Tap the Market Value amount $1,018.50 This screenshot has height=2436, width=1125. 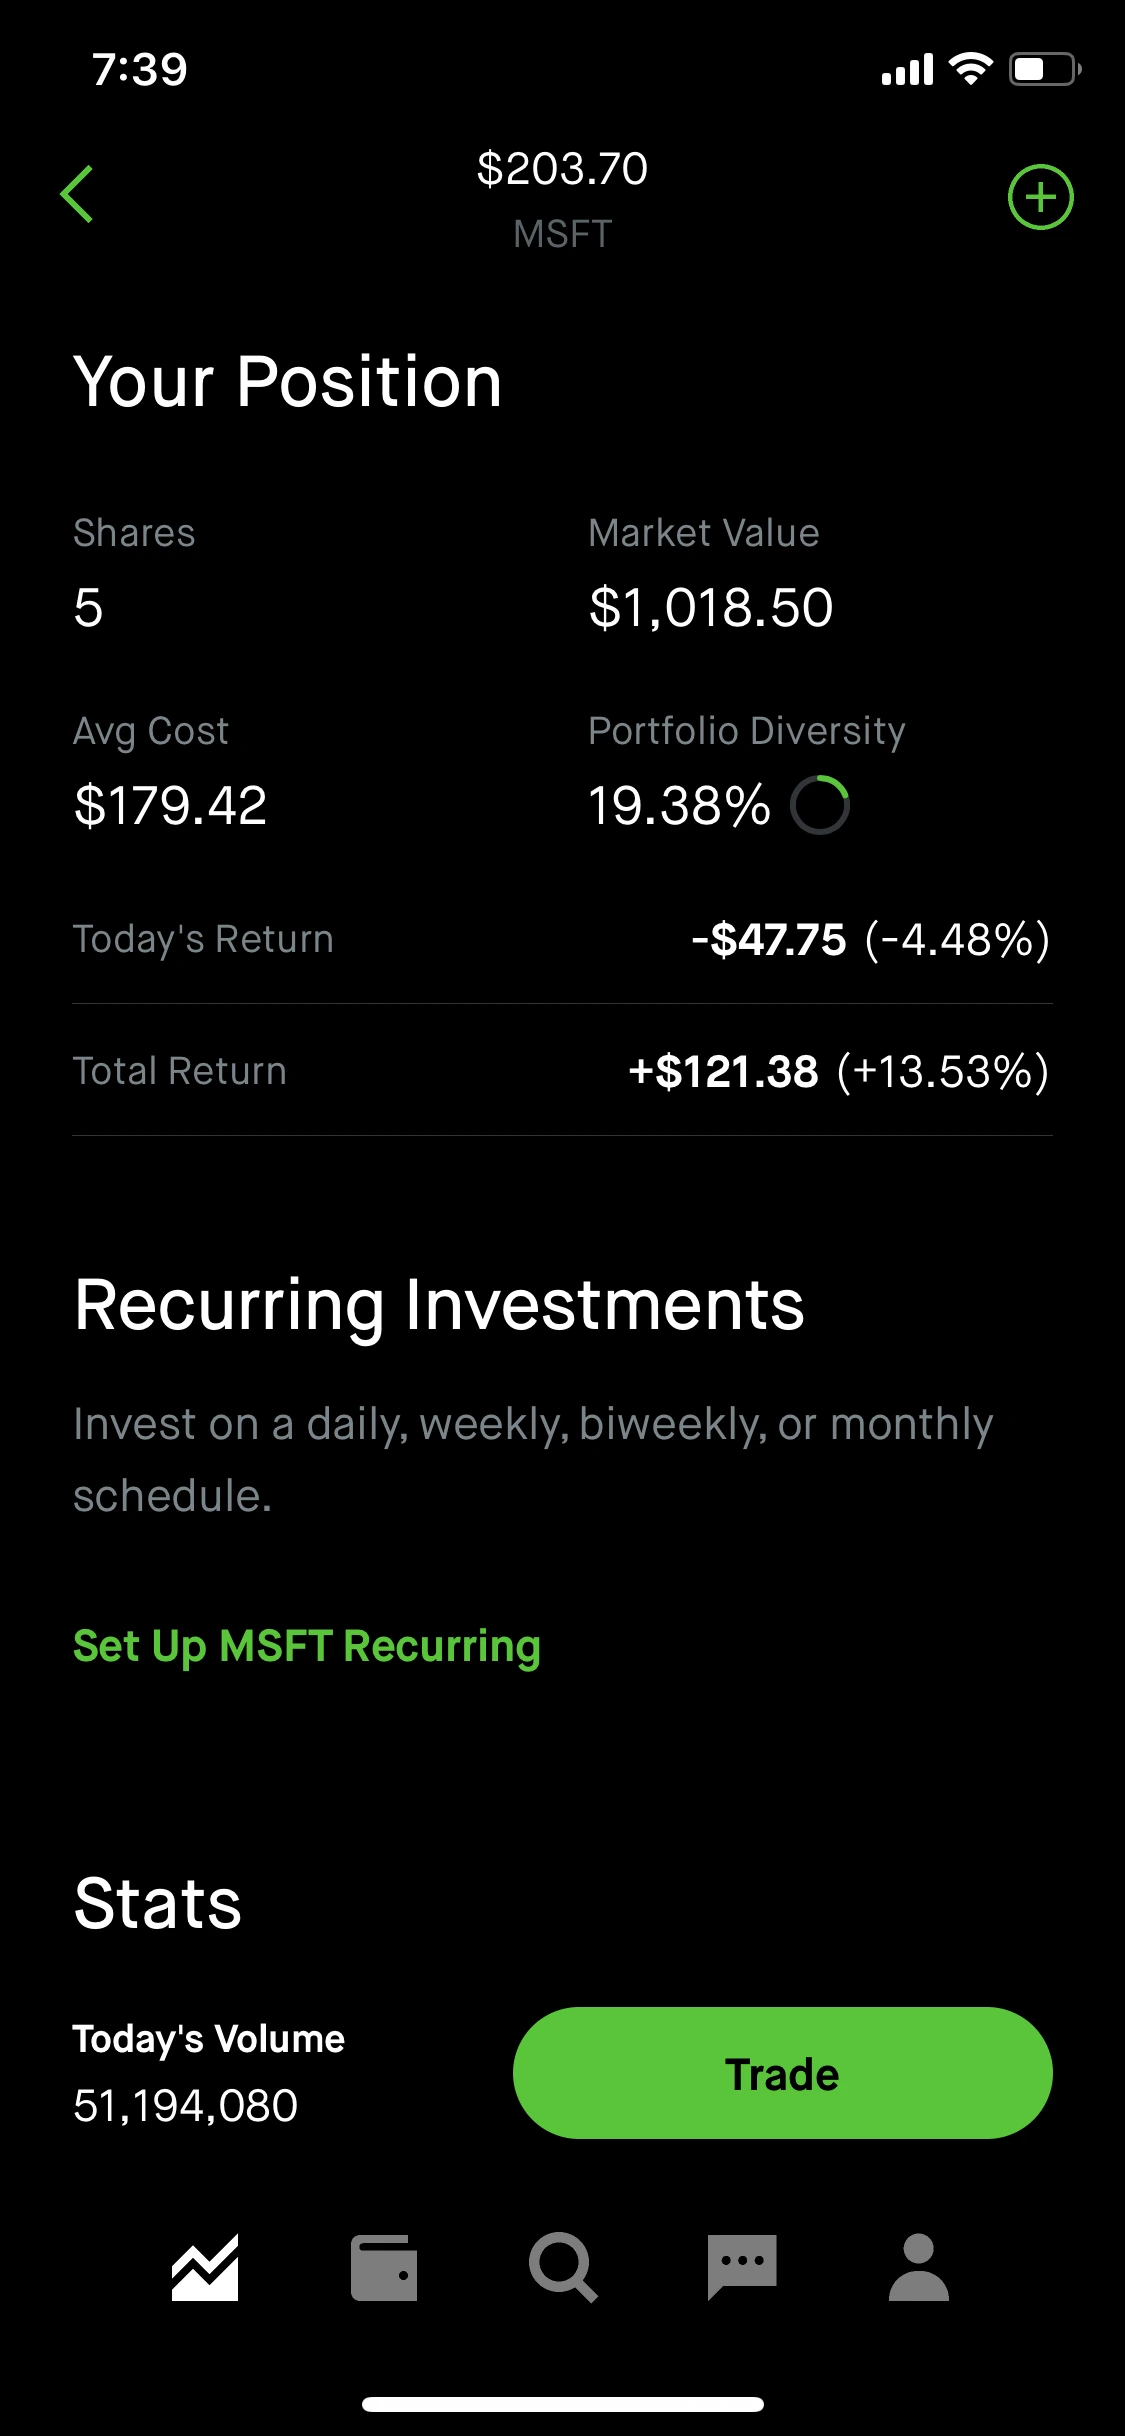711,608
